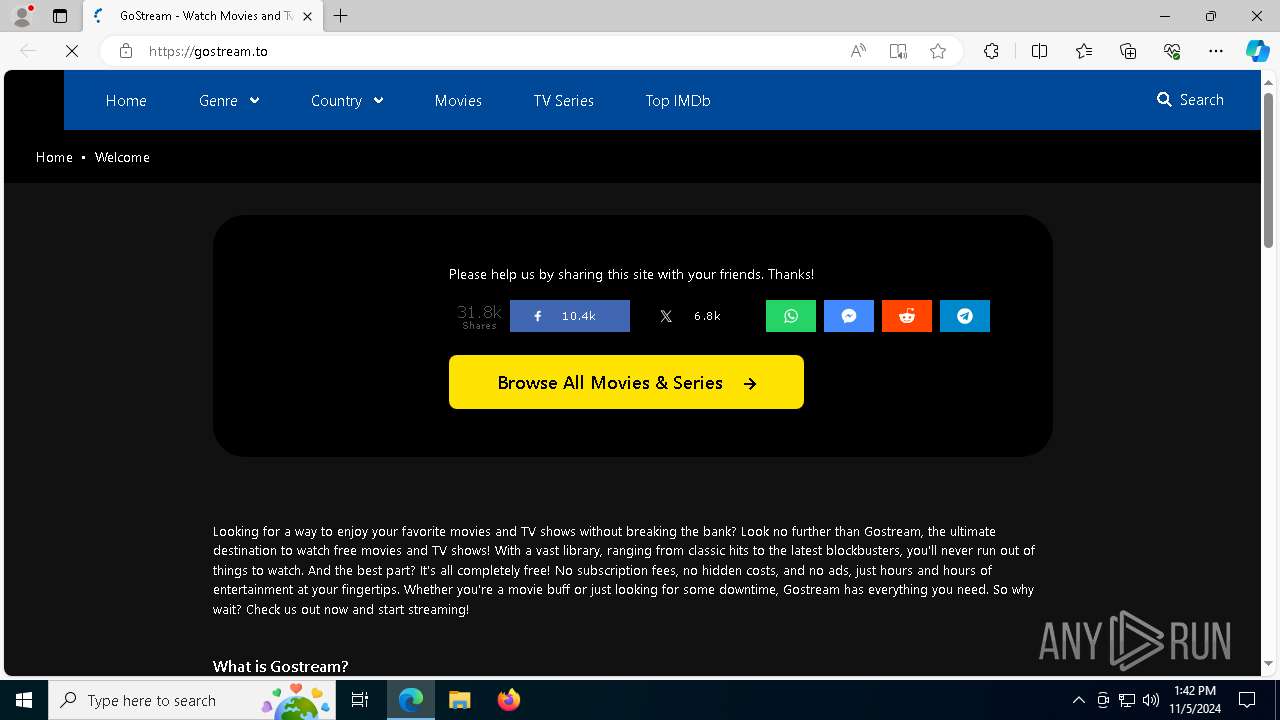Open the Windows Start menu
The width and height of the screenshot is (1280, 720).
[x=24, y=700]
